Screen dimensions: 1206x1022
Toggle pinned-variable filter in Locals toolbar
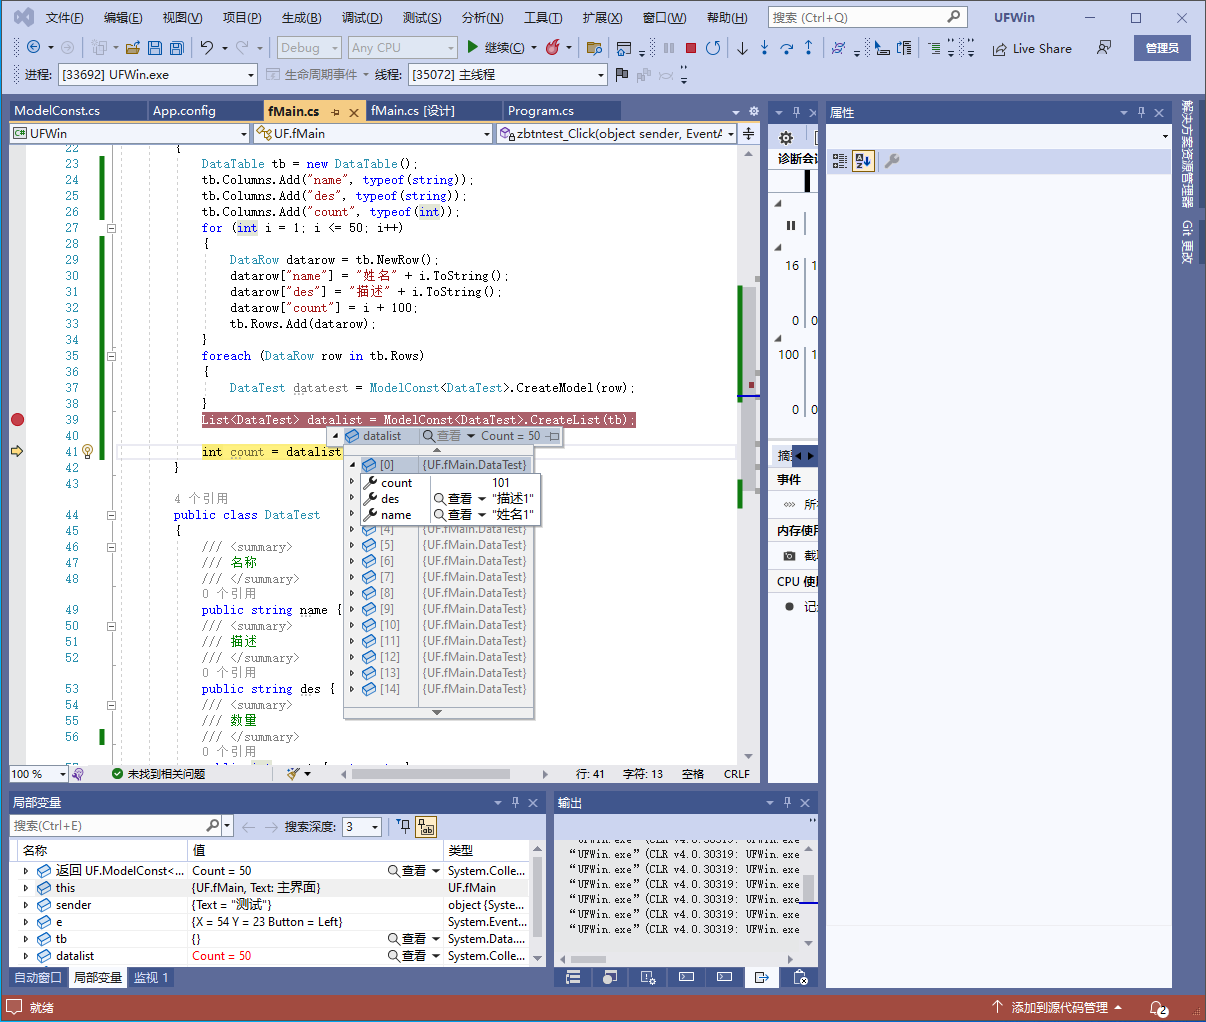(x=404, y=826)
